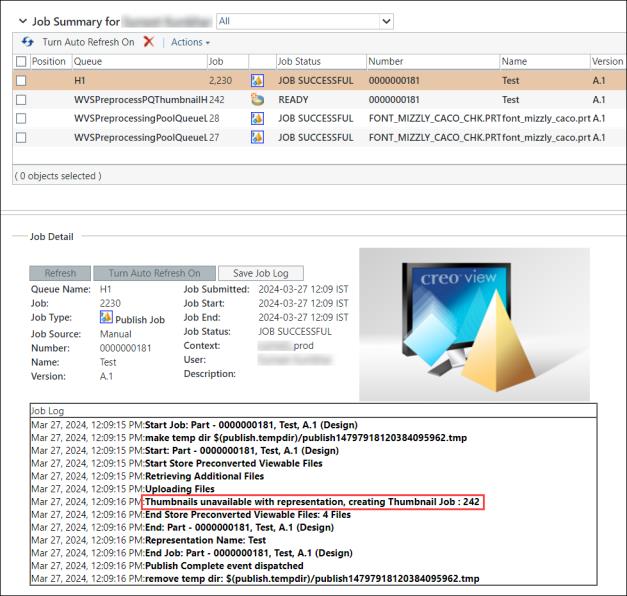Click the Publish Job type icon in Job Detail
This screenshot has height=596, width=627.
pyautogui.click(x=106, y=318)
